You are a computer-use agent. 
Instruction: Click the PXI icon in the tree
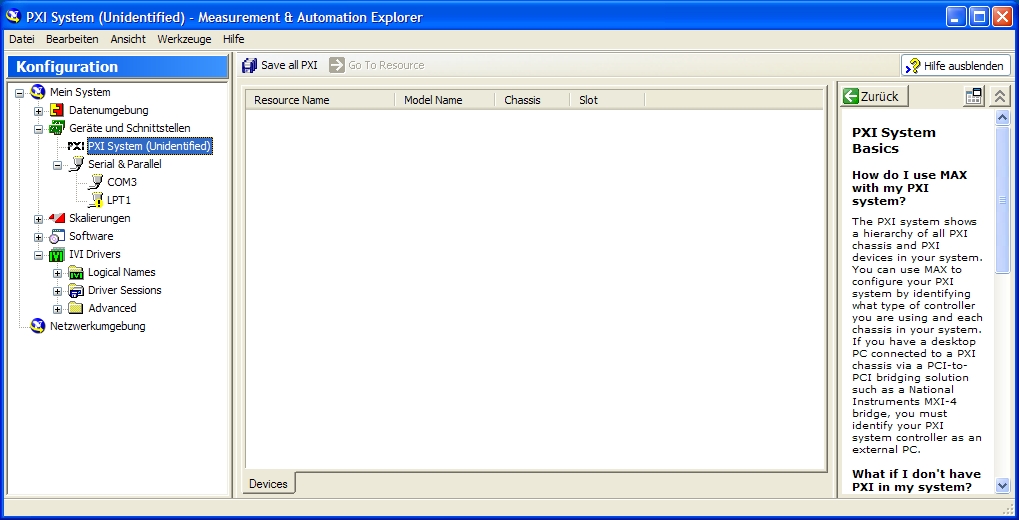pyautogui.click(x=76, y=146)
